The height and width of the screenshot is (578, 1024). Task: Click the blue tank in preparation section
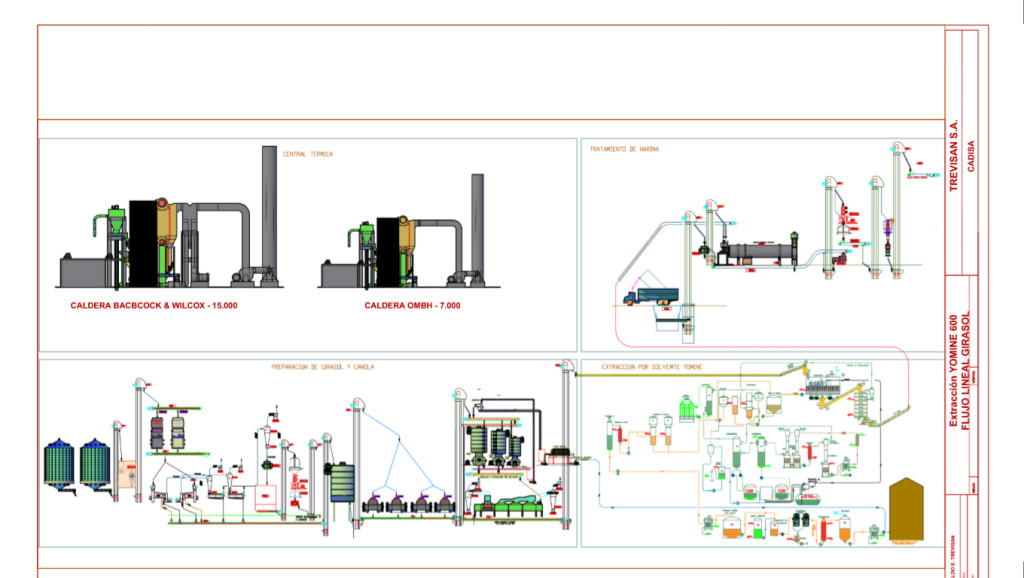tap(342, 483)
